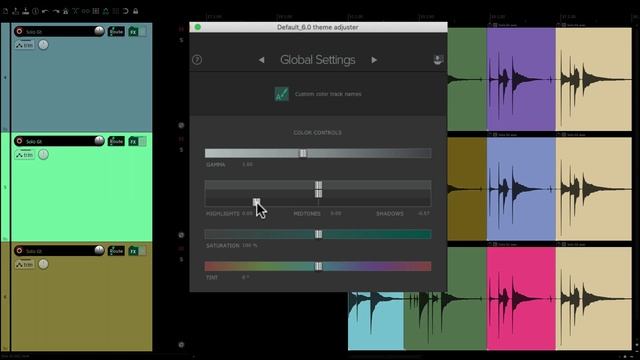Click the trim envelope button on olive track

click(x=24, y=264)
